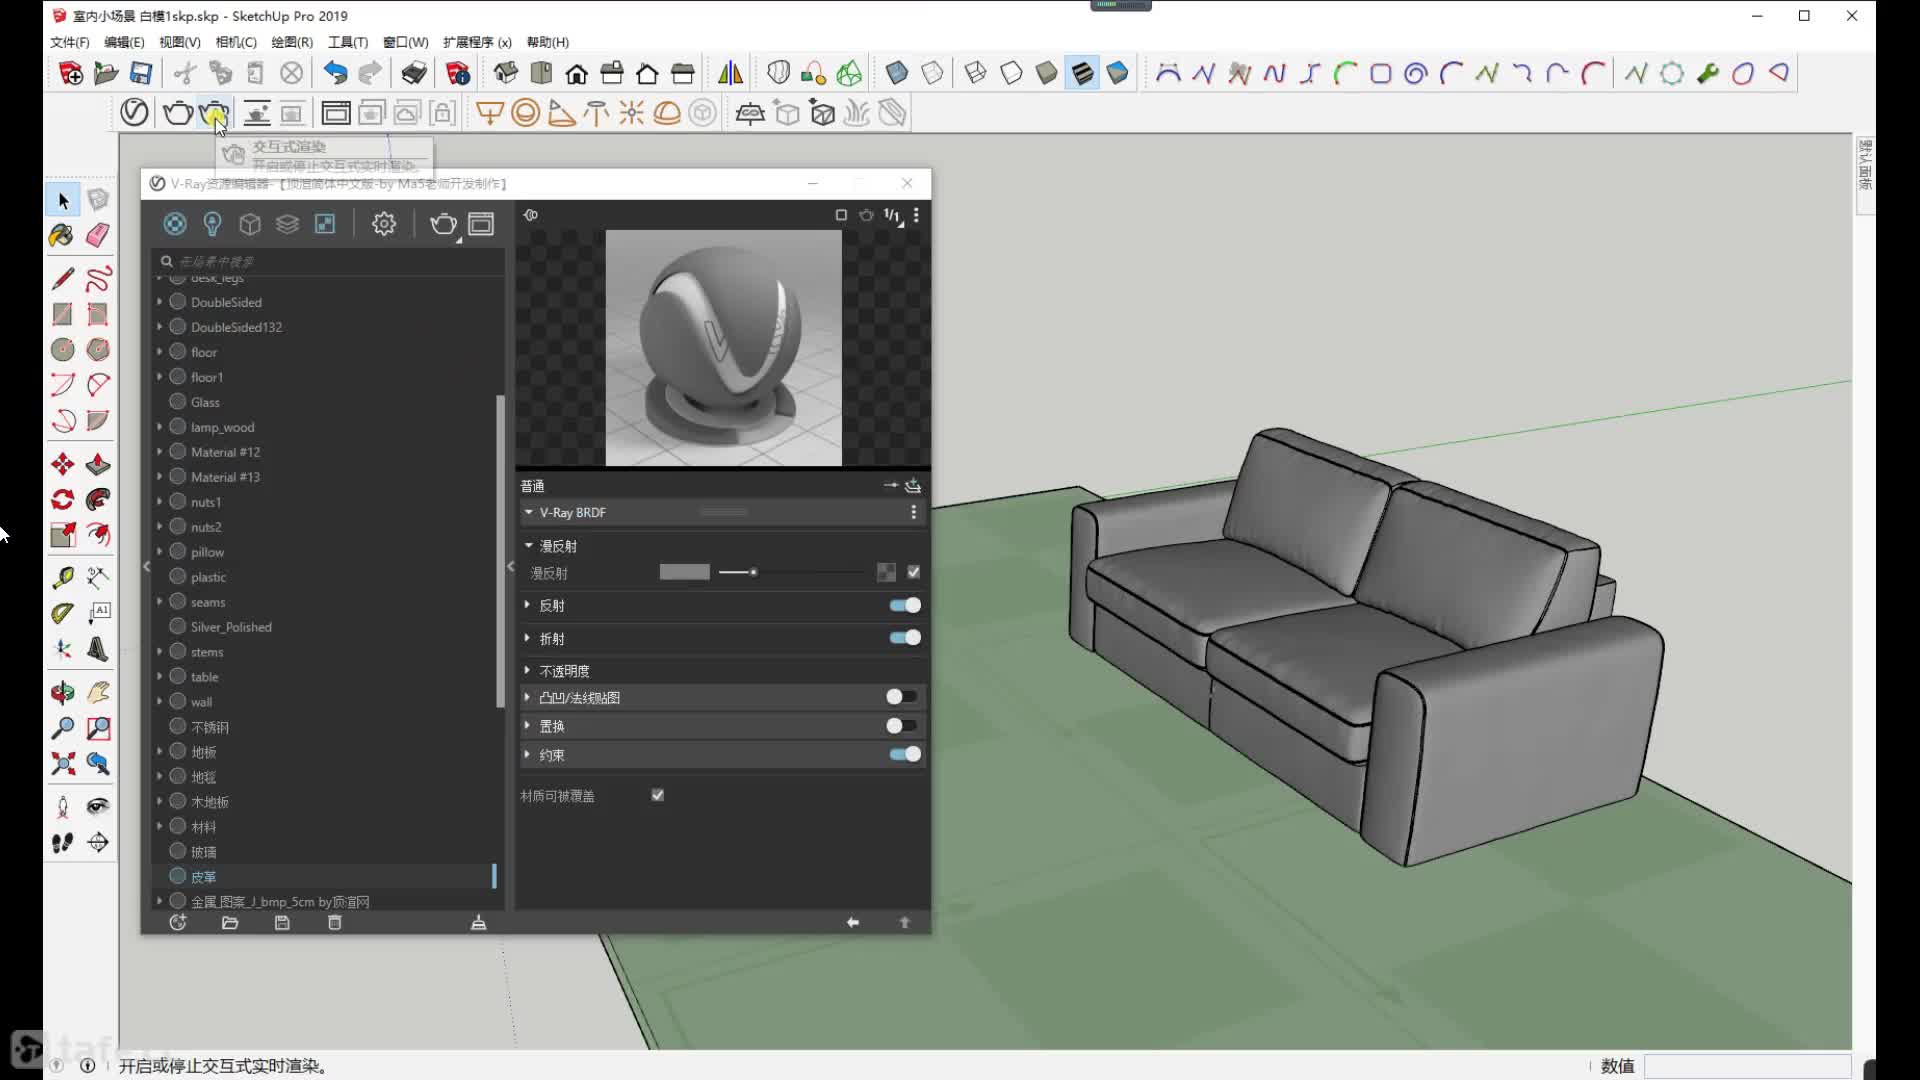Click the Zoom Extents tool
Viewport: 1920px width, 1080px height.
[62, 764]
